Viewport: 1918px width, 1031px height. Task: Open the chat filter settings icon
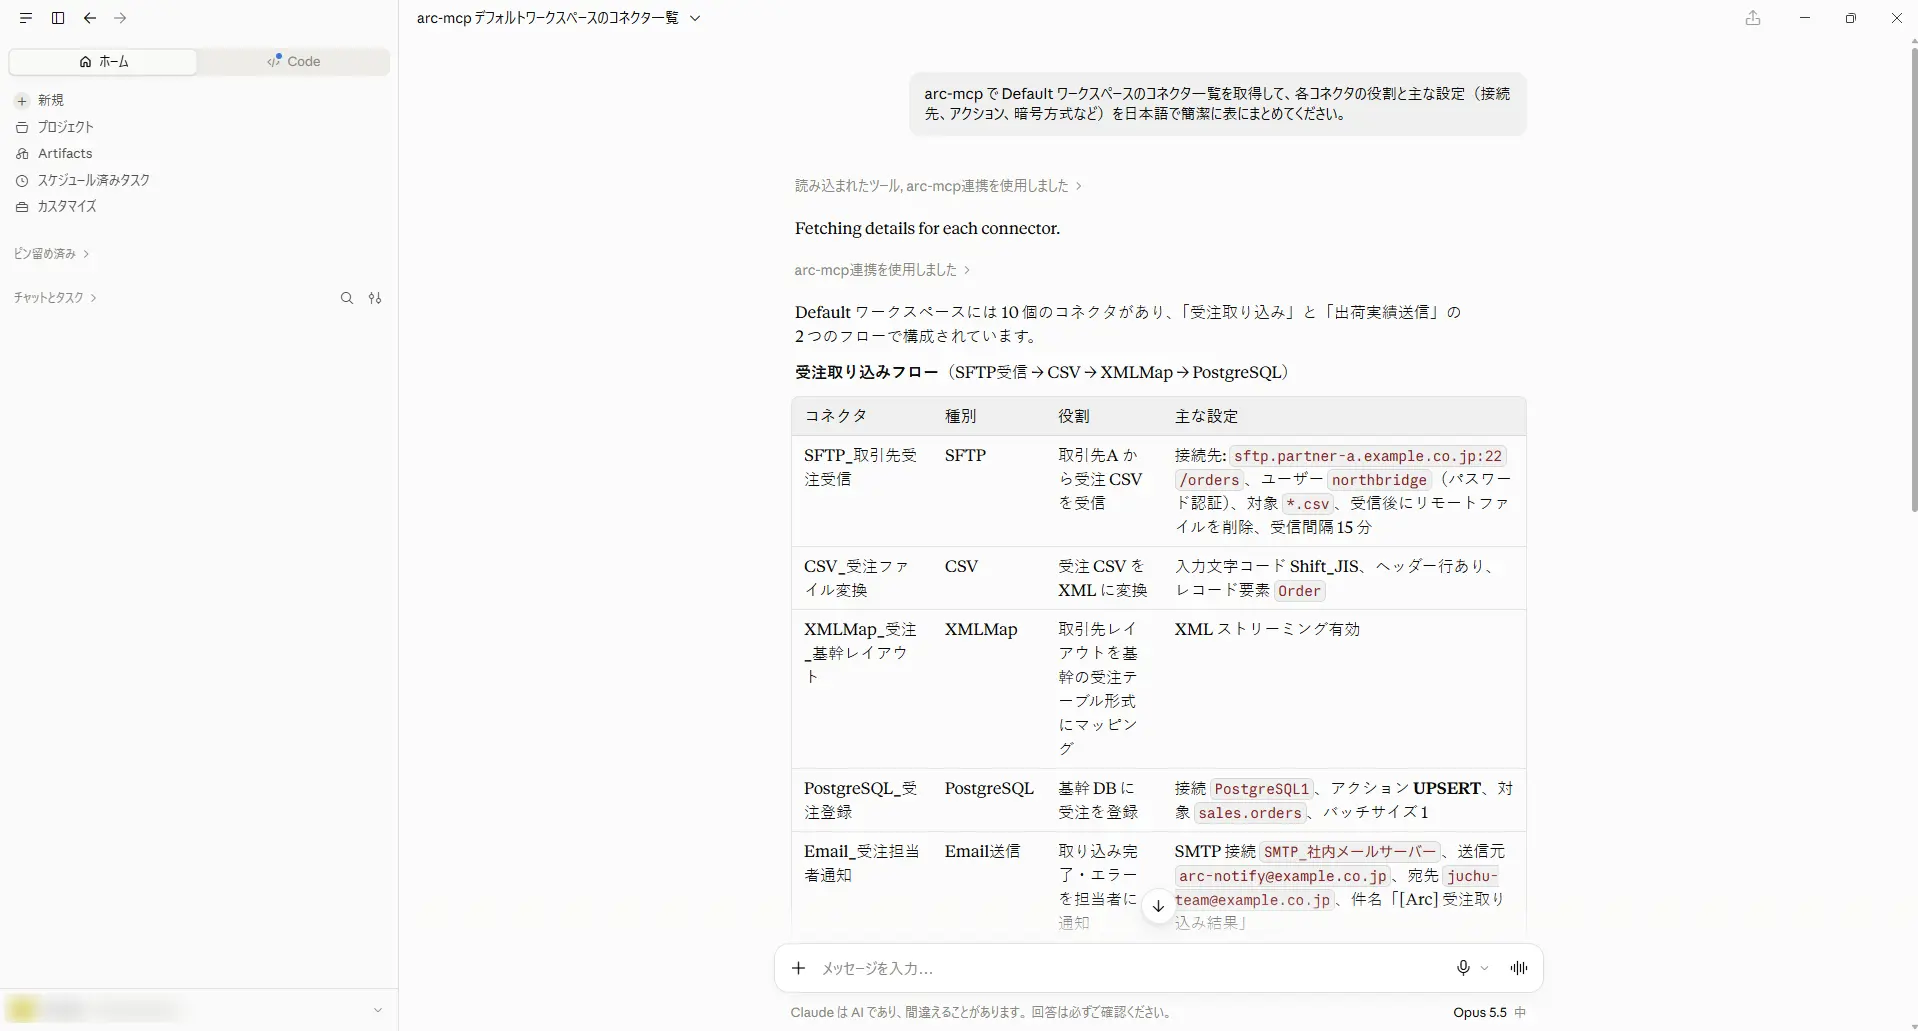pos(375,298)
